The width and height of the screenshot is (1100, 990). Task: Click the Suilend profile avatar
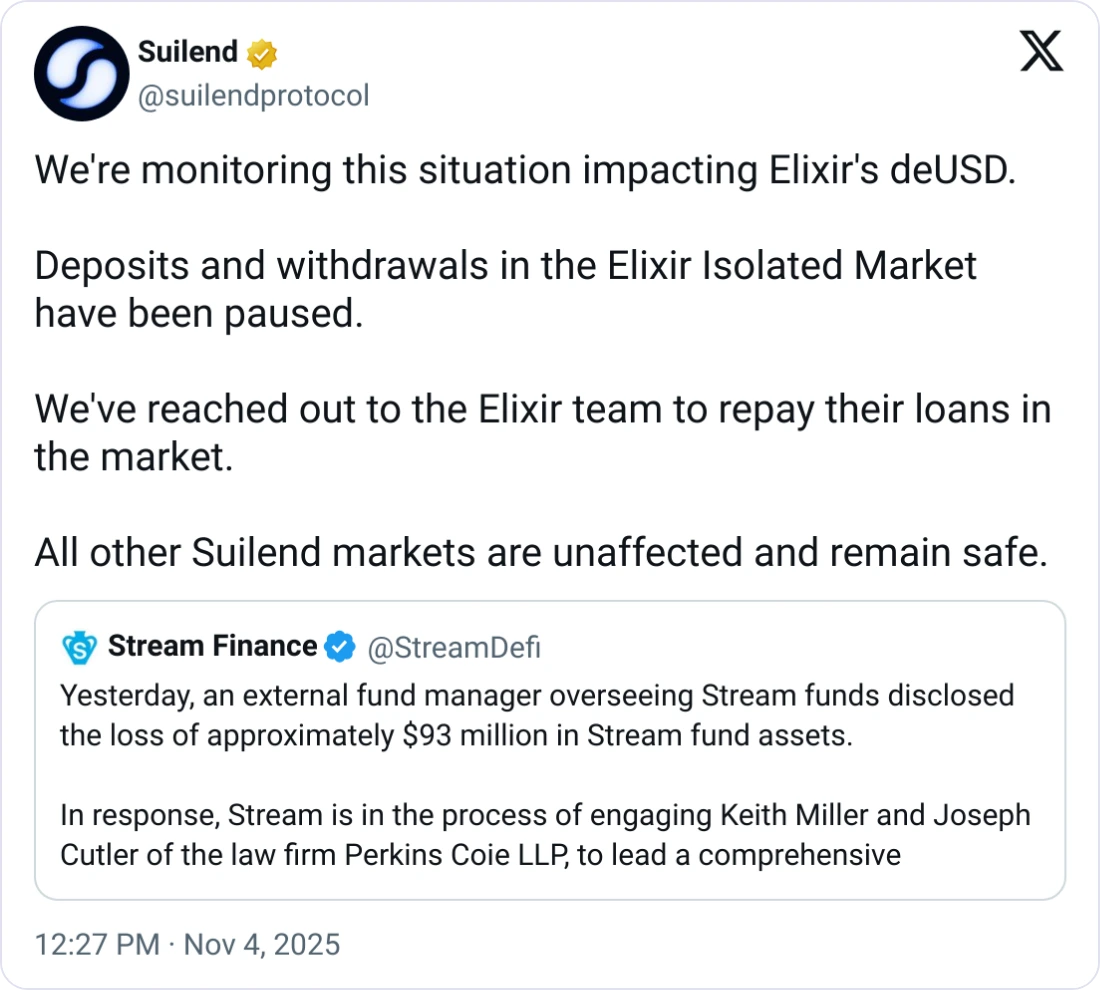[82, 75]
